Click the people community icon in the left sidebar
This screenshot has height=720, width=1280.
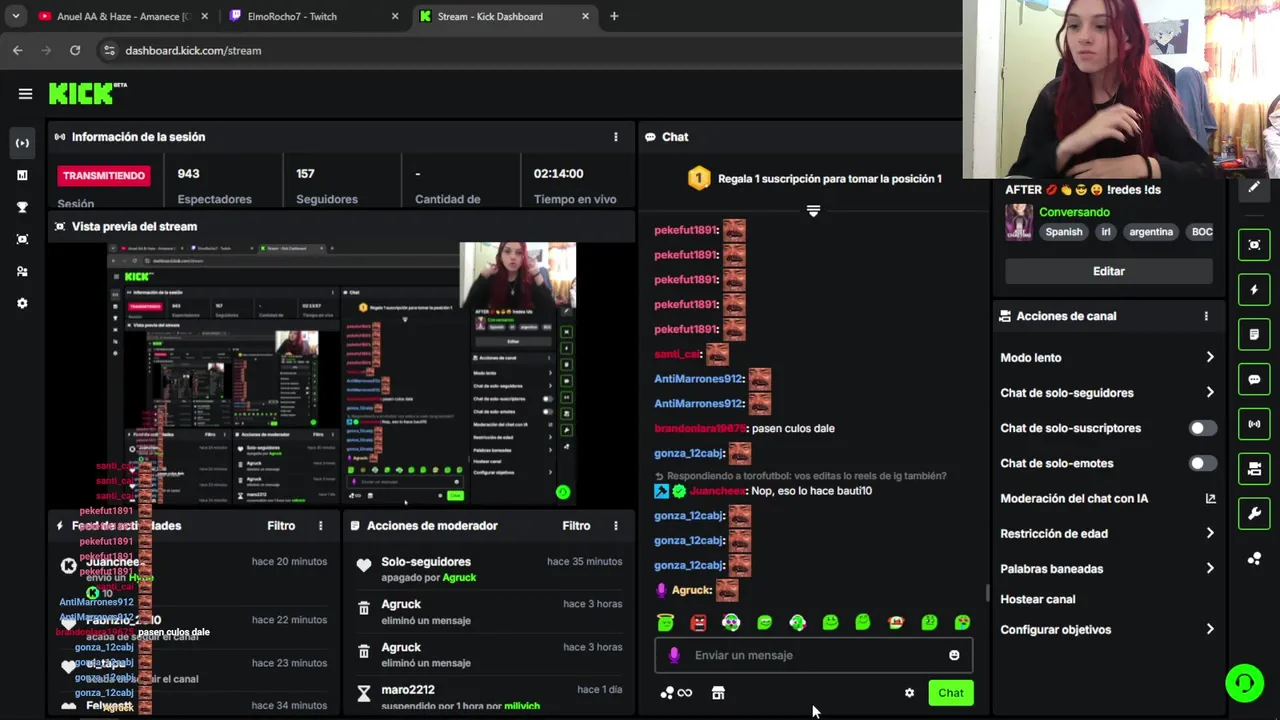(22, 271)
